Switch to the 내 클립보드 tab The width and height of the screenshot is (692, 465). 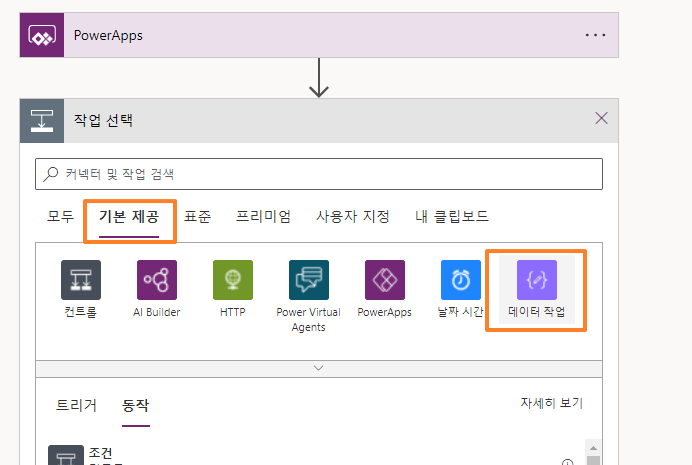pyautogui.click(x=451, y=217)
